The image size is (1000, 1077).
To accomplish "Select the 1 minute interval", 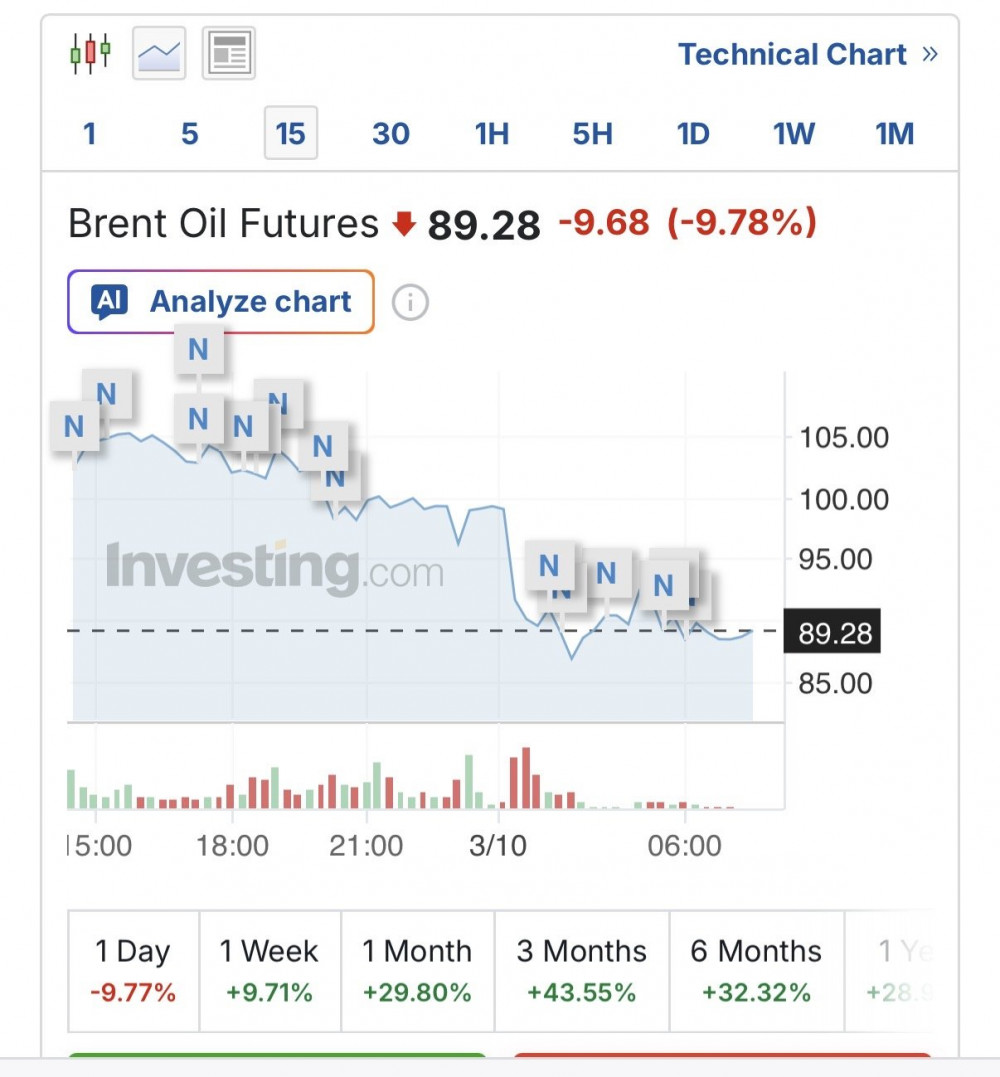I will click(89, 133).
